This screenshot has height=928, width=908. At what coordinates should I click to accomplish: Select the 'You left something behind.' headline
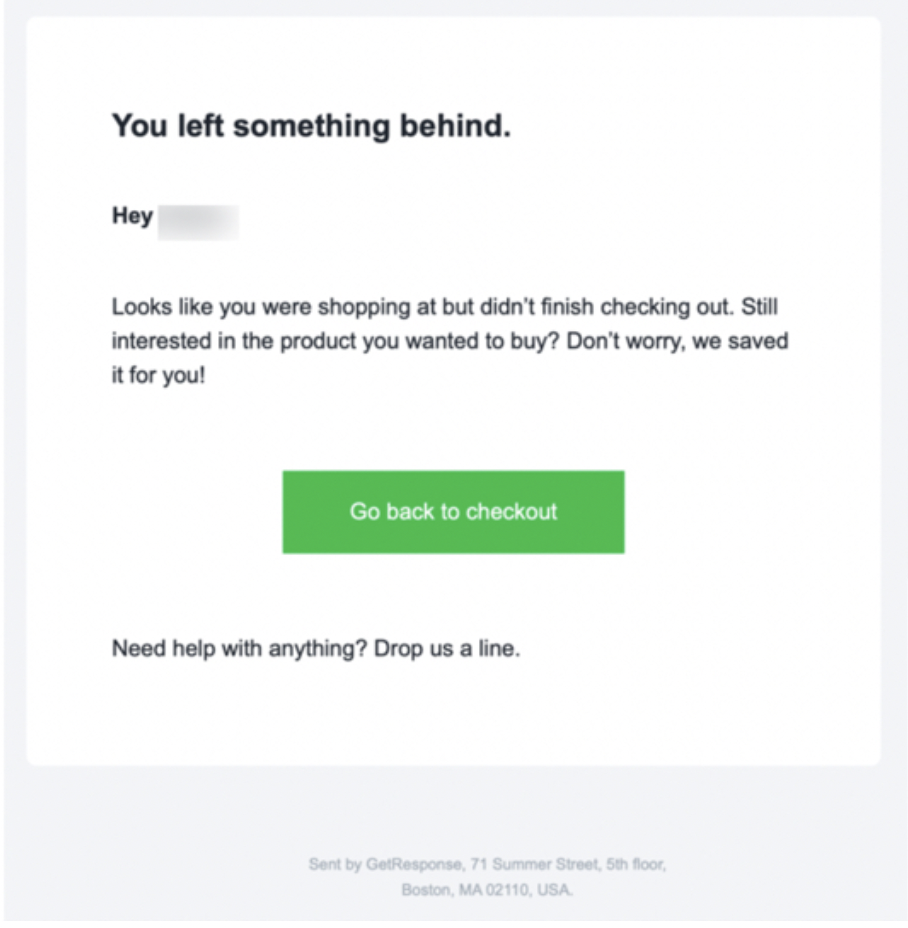coord(311,125)
